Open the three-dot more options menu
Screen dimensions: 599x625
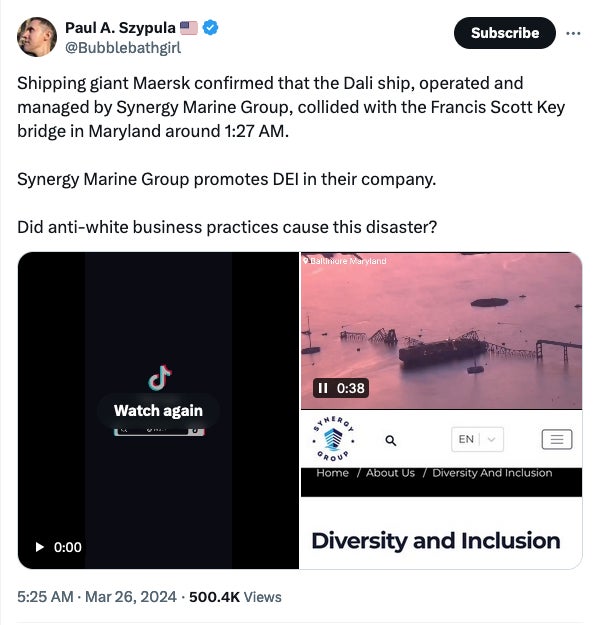point(573,33)
